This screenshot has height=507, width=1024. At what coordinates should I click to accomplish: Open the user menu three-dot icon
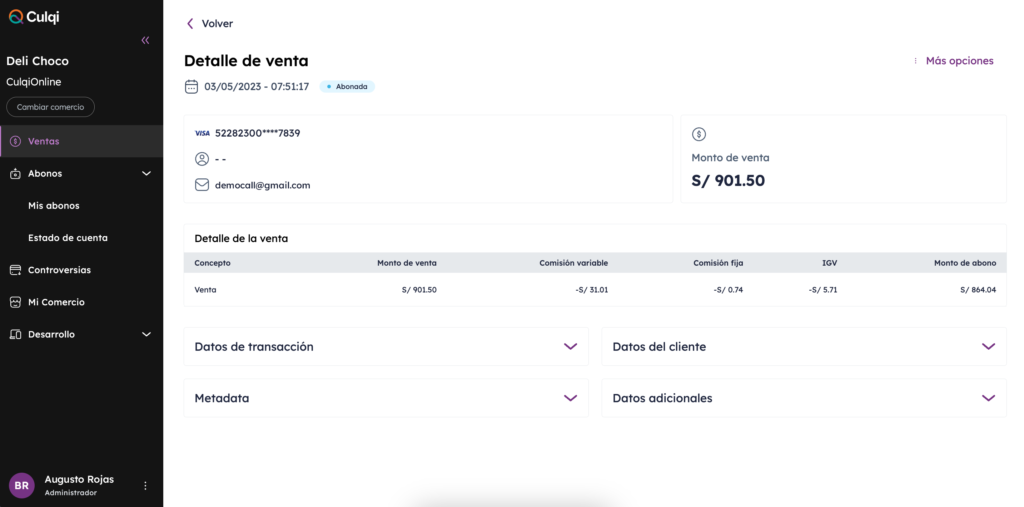145,485
